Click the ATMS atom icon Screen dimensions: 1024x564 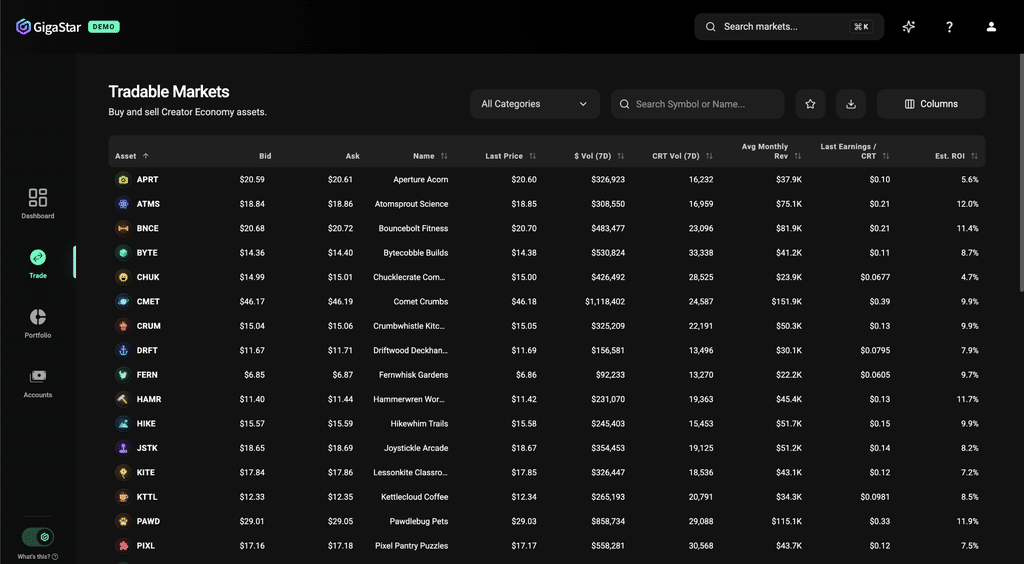pyautogui.click(x=123, y=204)
